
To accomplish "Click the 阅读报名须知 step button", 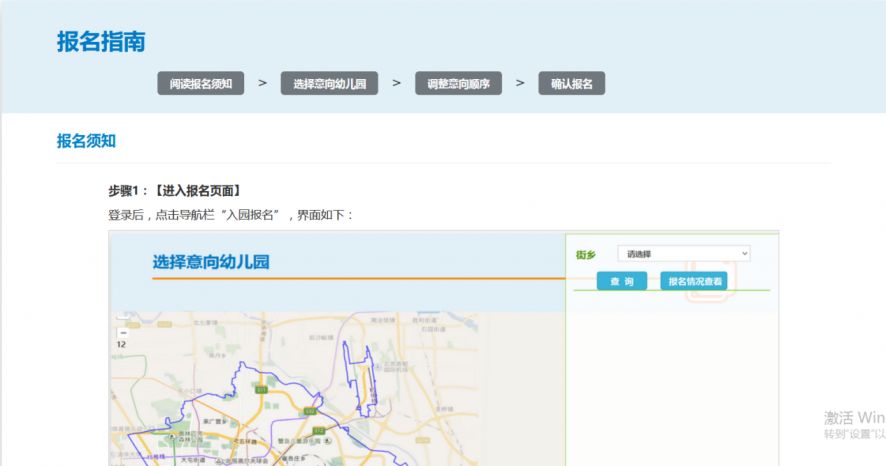I will coord(201,84).
